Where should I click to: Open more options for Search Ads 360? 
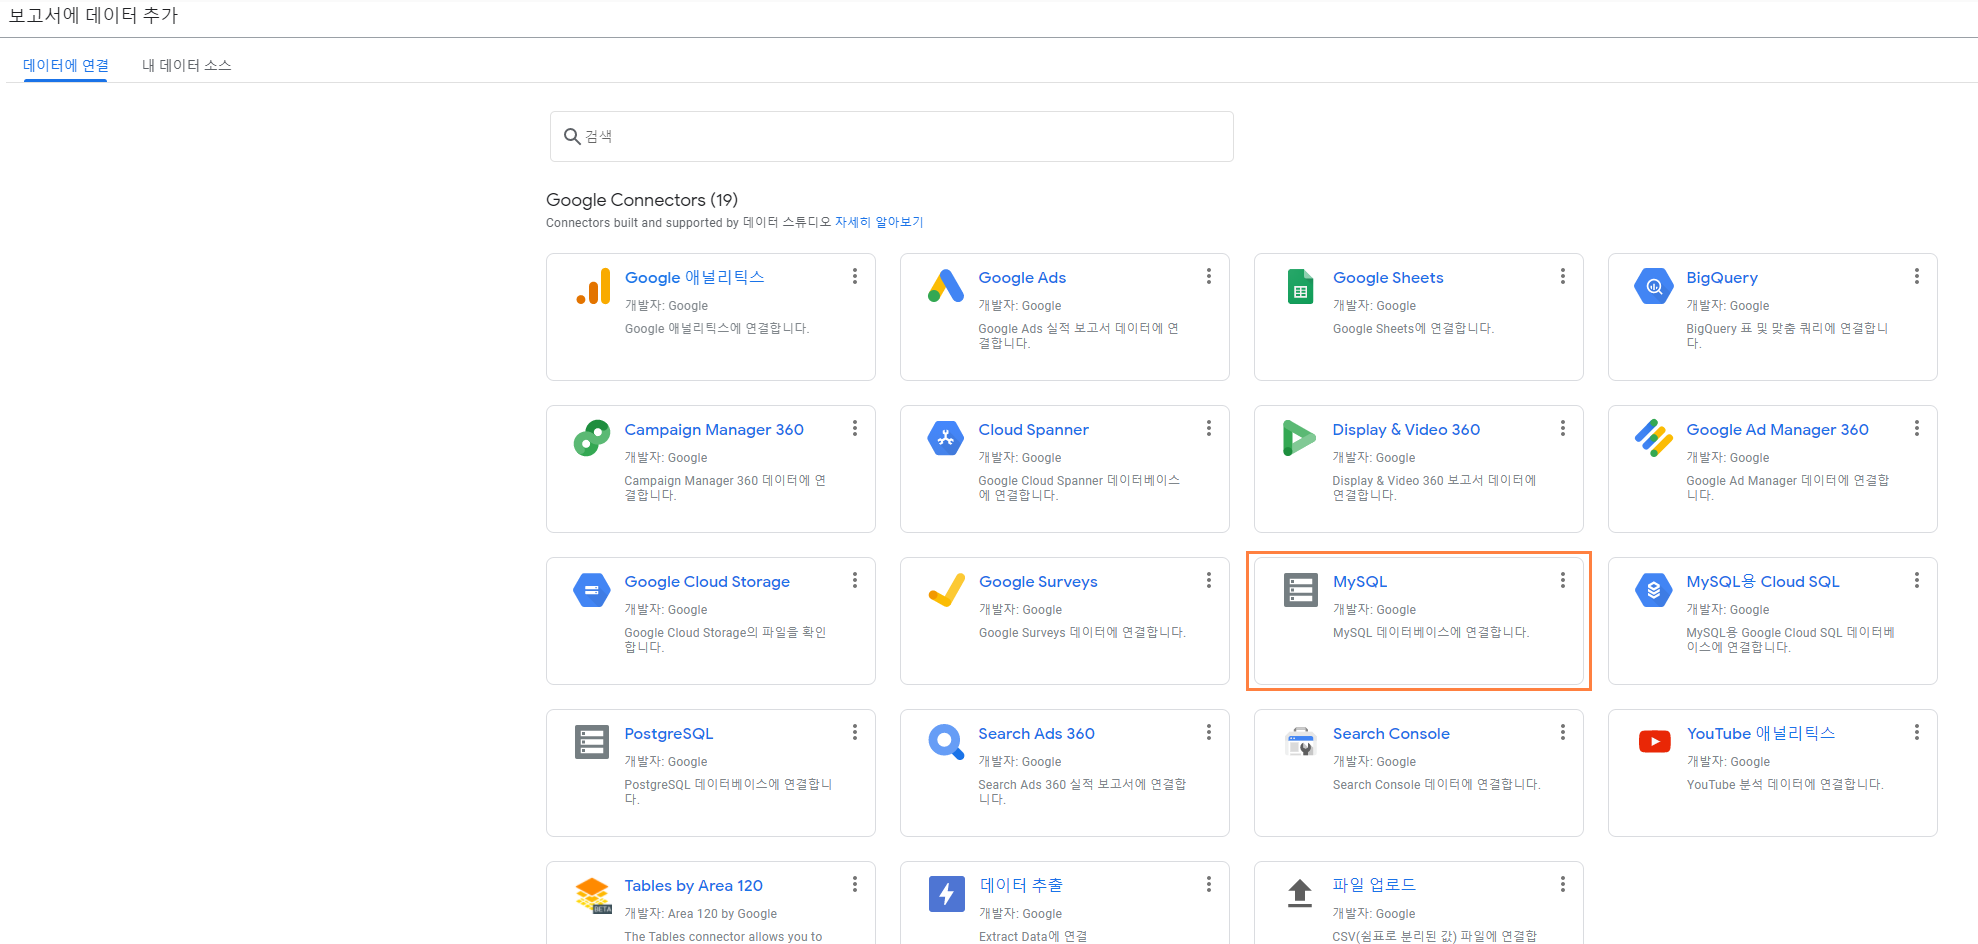tap(1209, 732)
